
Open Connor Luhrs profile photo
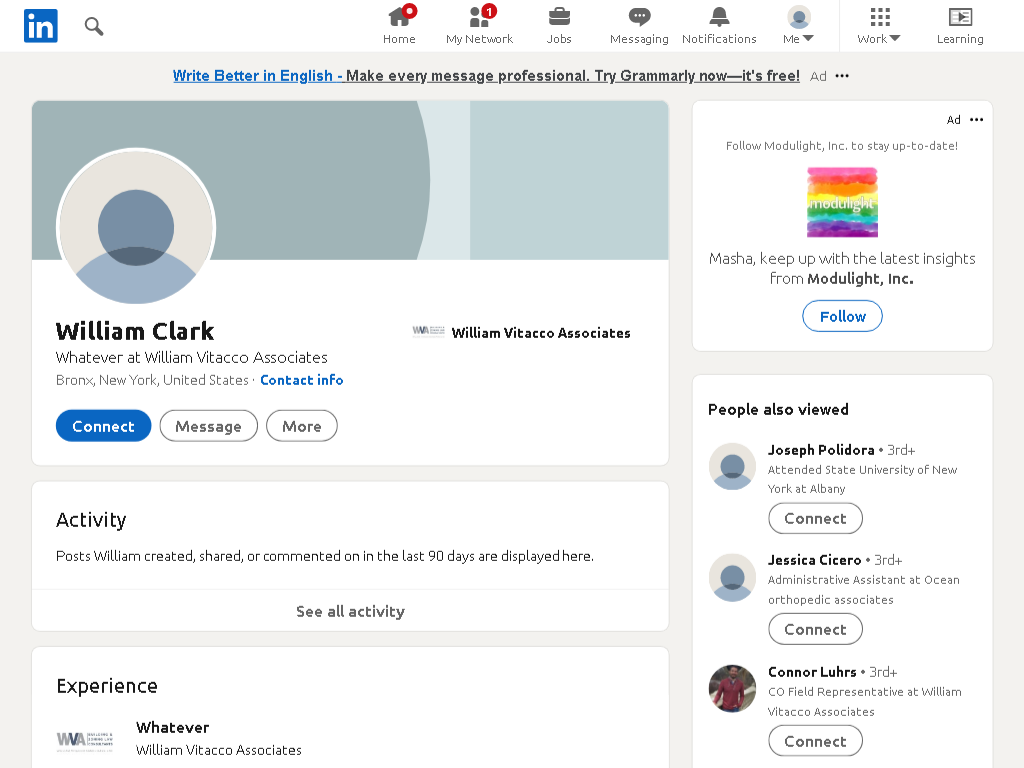pyautogui.click(x=732, y=688)
